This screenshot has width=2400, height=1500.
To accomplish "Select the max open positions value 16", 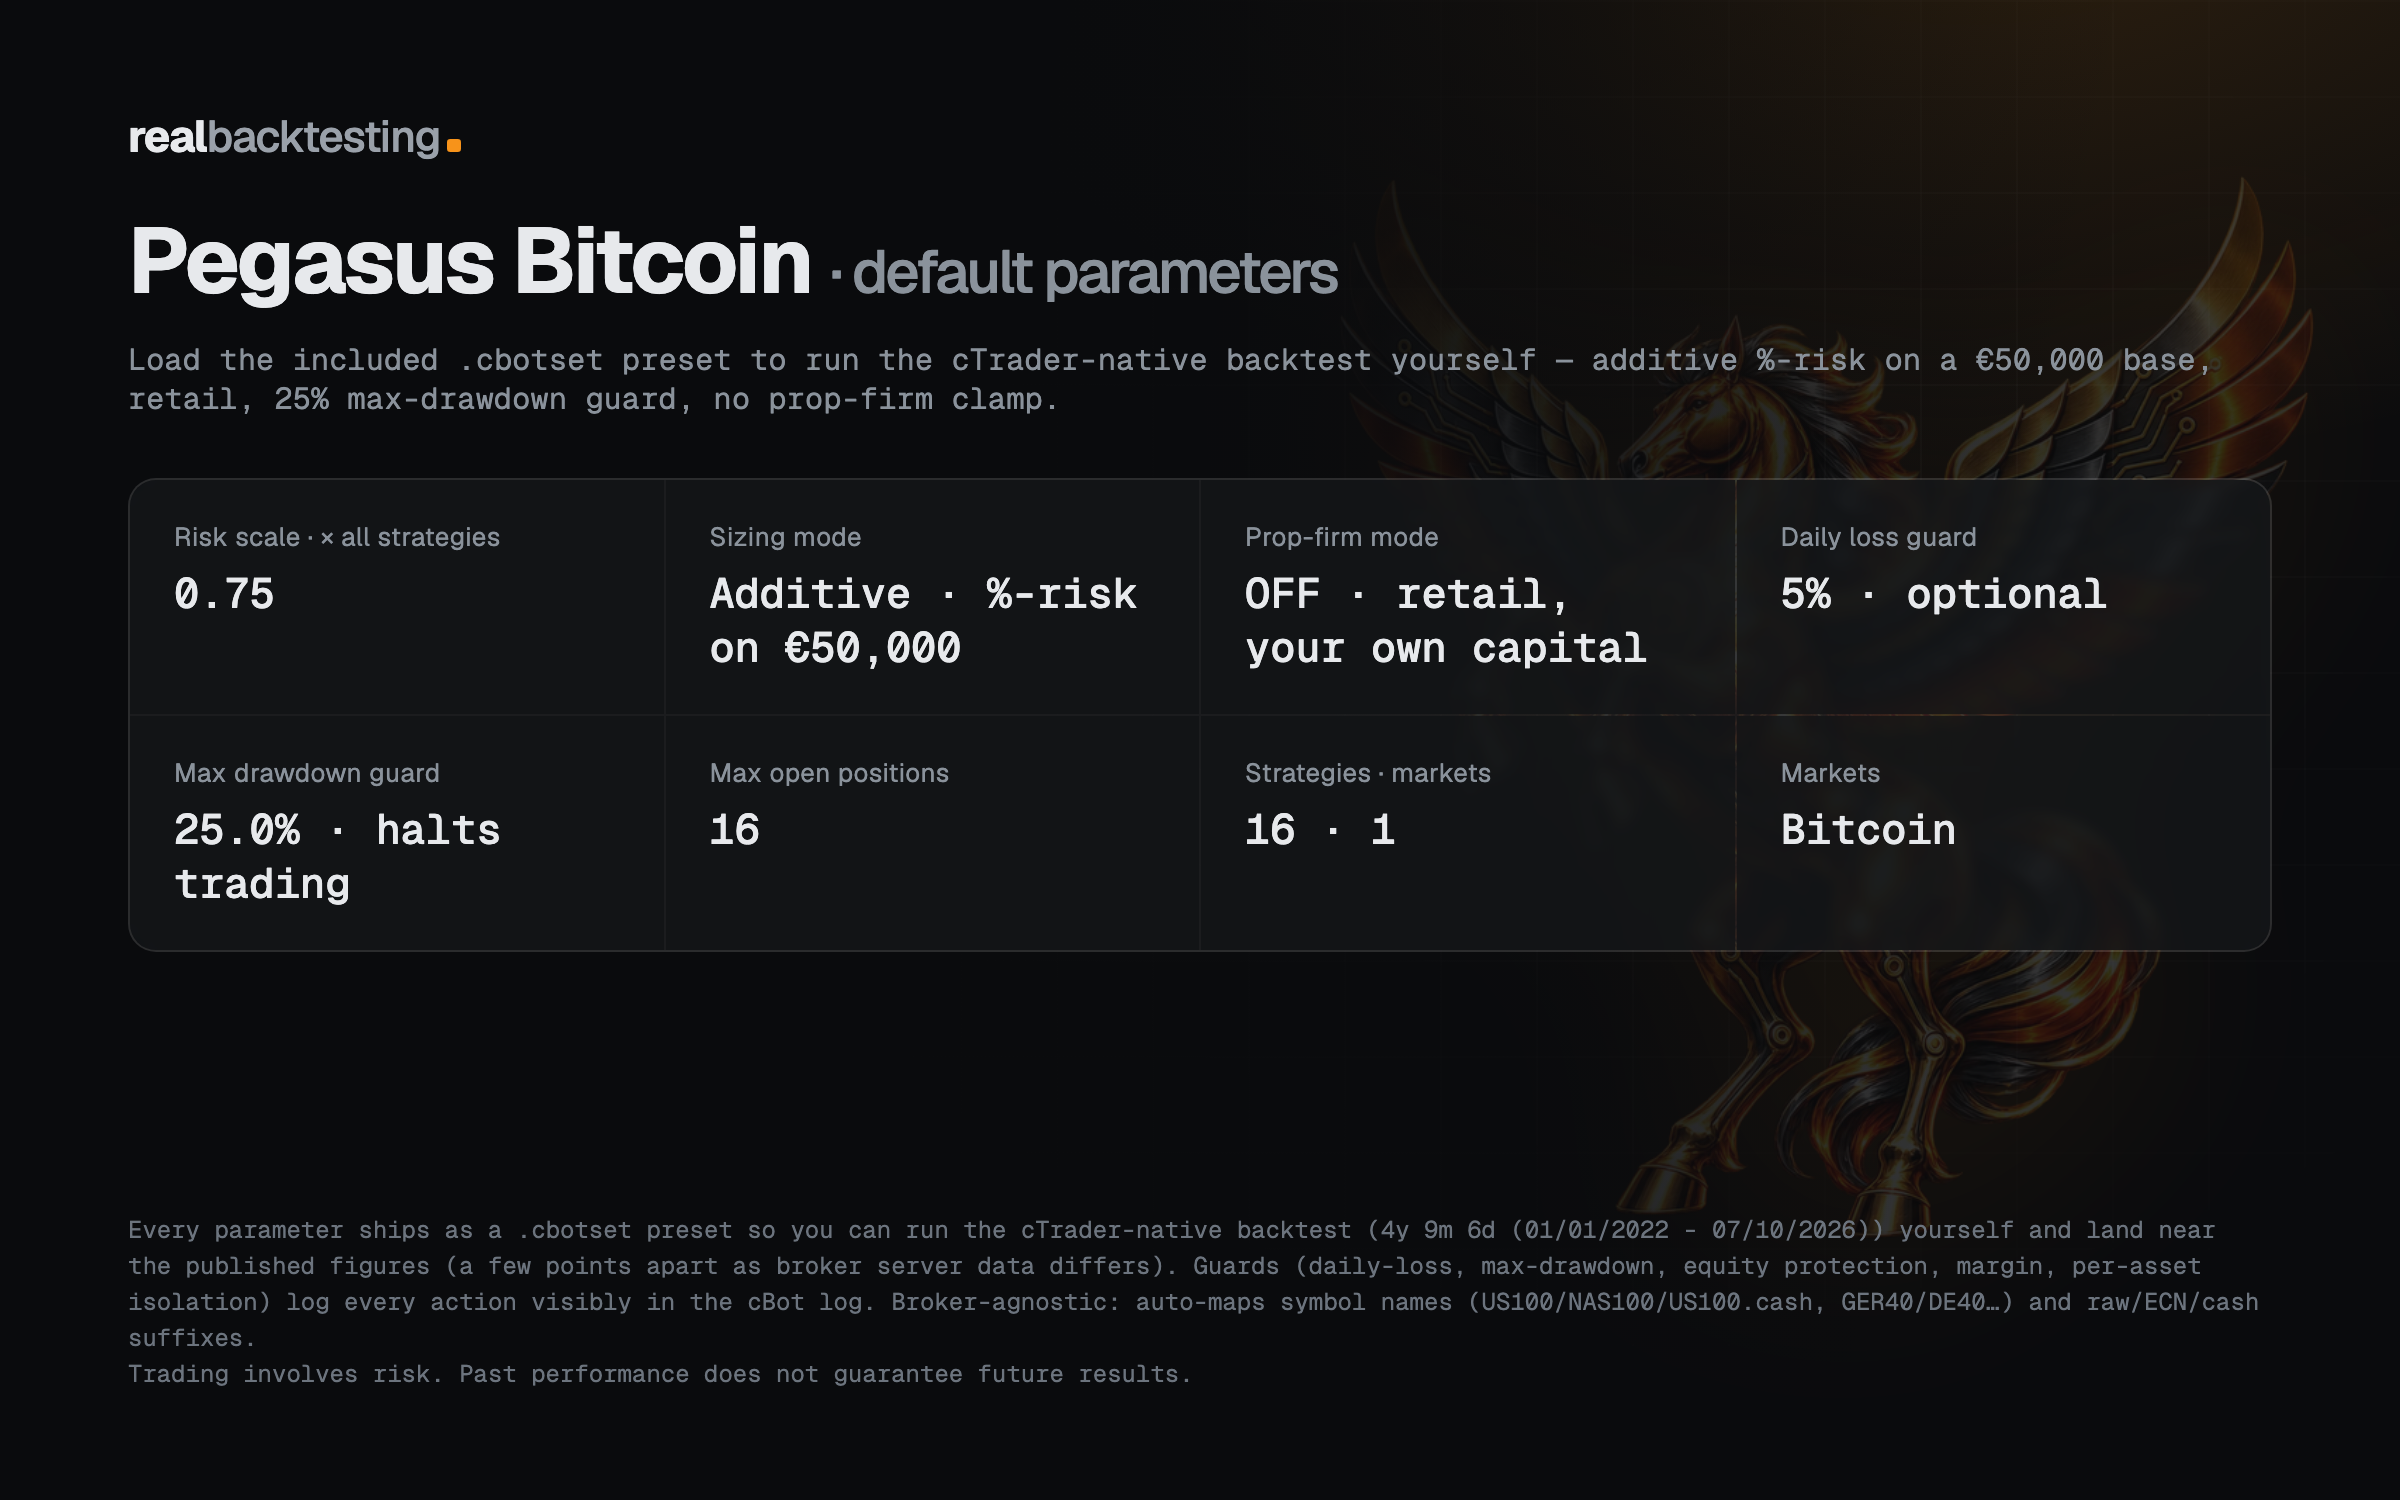I will [735, 830].
